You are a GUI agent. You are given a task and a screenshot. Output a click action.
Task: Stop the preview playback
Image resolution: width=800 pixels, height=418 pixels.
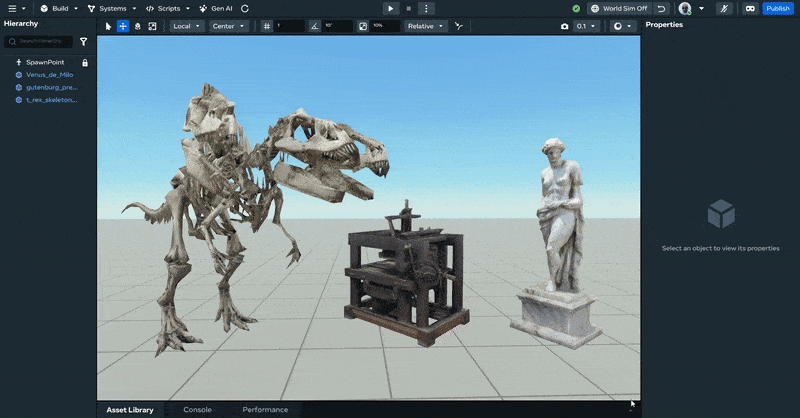pos(408,8)
